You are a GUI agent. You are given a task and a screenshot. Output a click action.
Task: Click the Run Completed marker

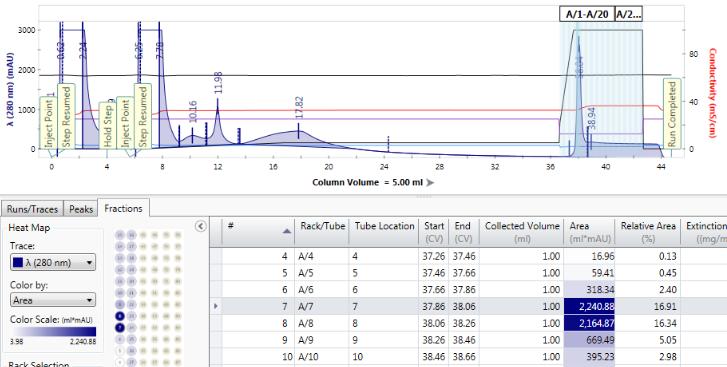click(x=672, y=114)
